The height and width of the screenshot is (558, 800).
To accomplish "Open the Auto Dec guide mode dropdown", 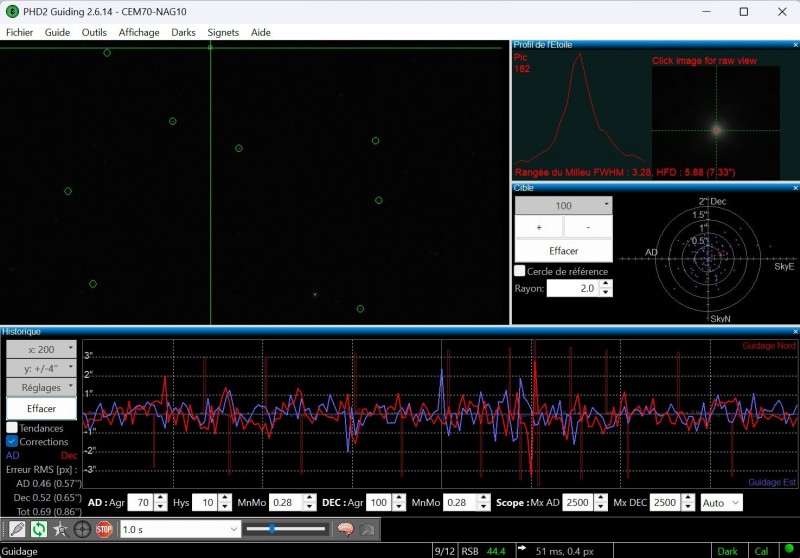I will (x=721, y=502).
